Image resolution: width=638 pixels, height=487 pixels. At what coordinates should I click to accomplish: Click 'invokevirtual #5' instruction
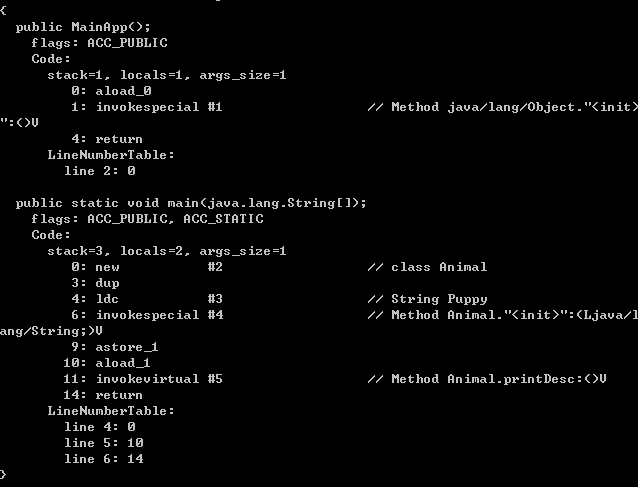coord(158,379)
